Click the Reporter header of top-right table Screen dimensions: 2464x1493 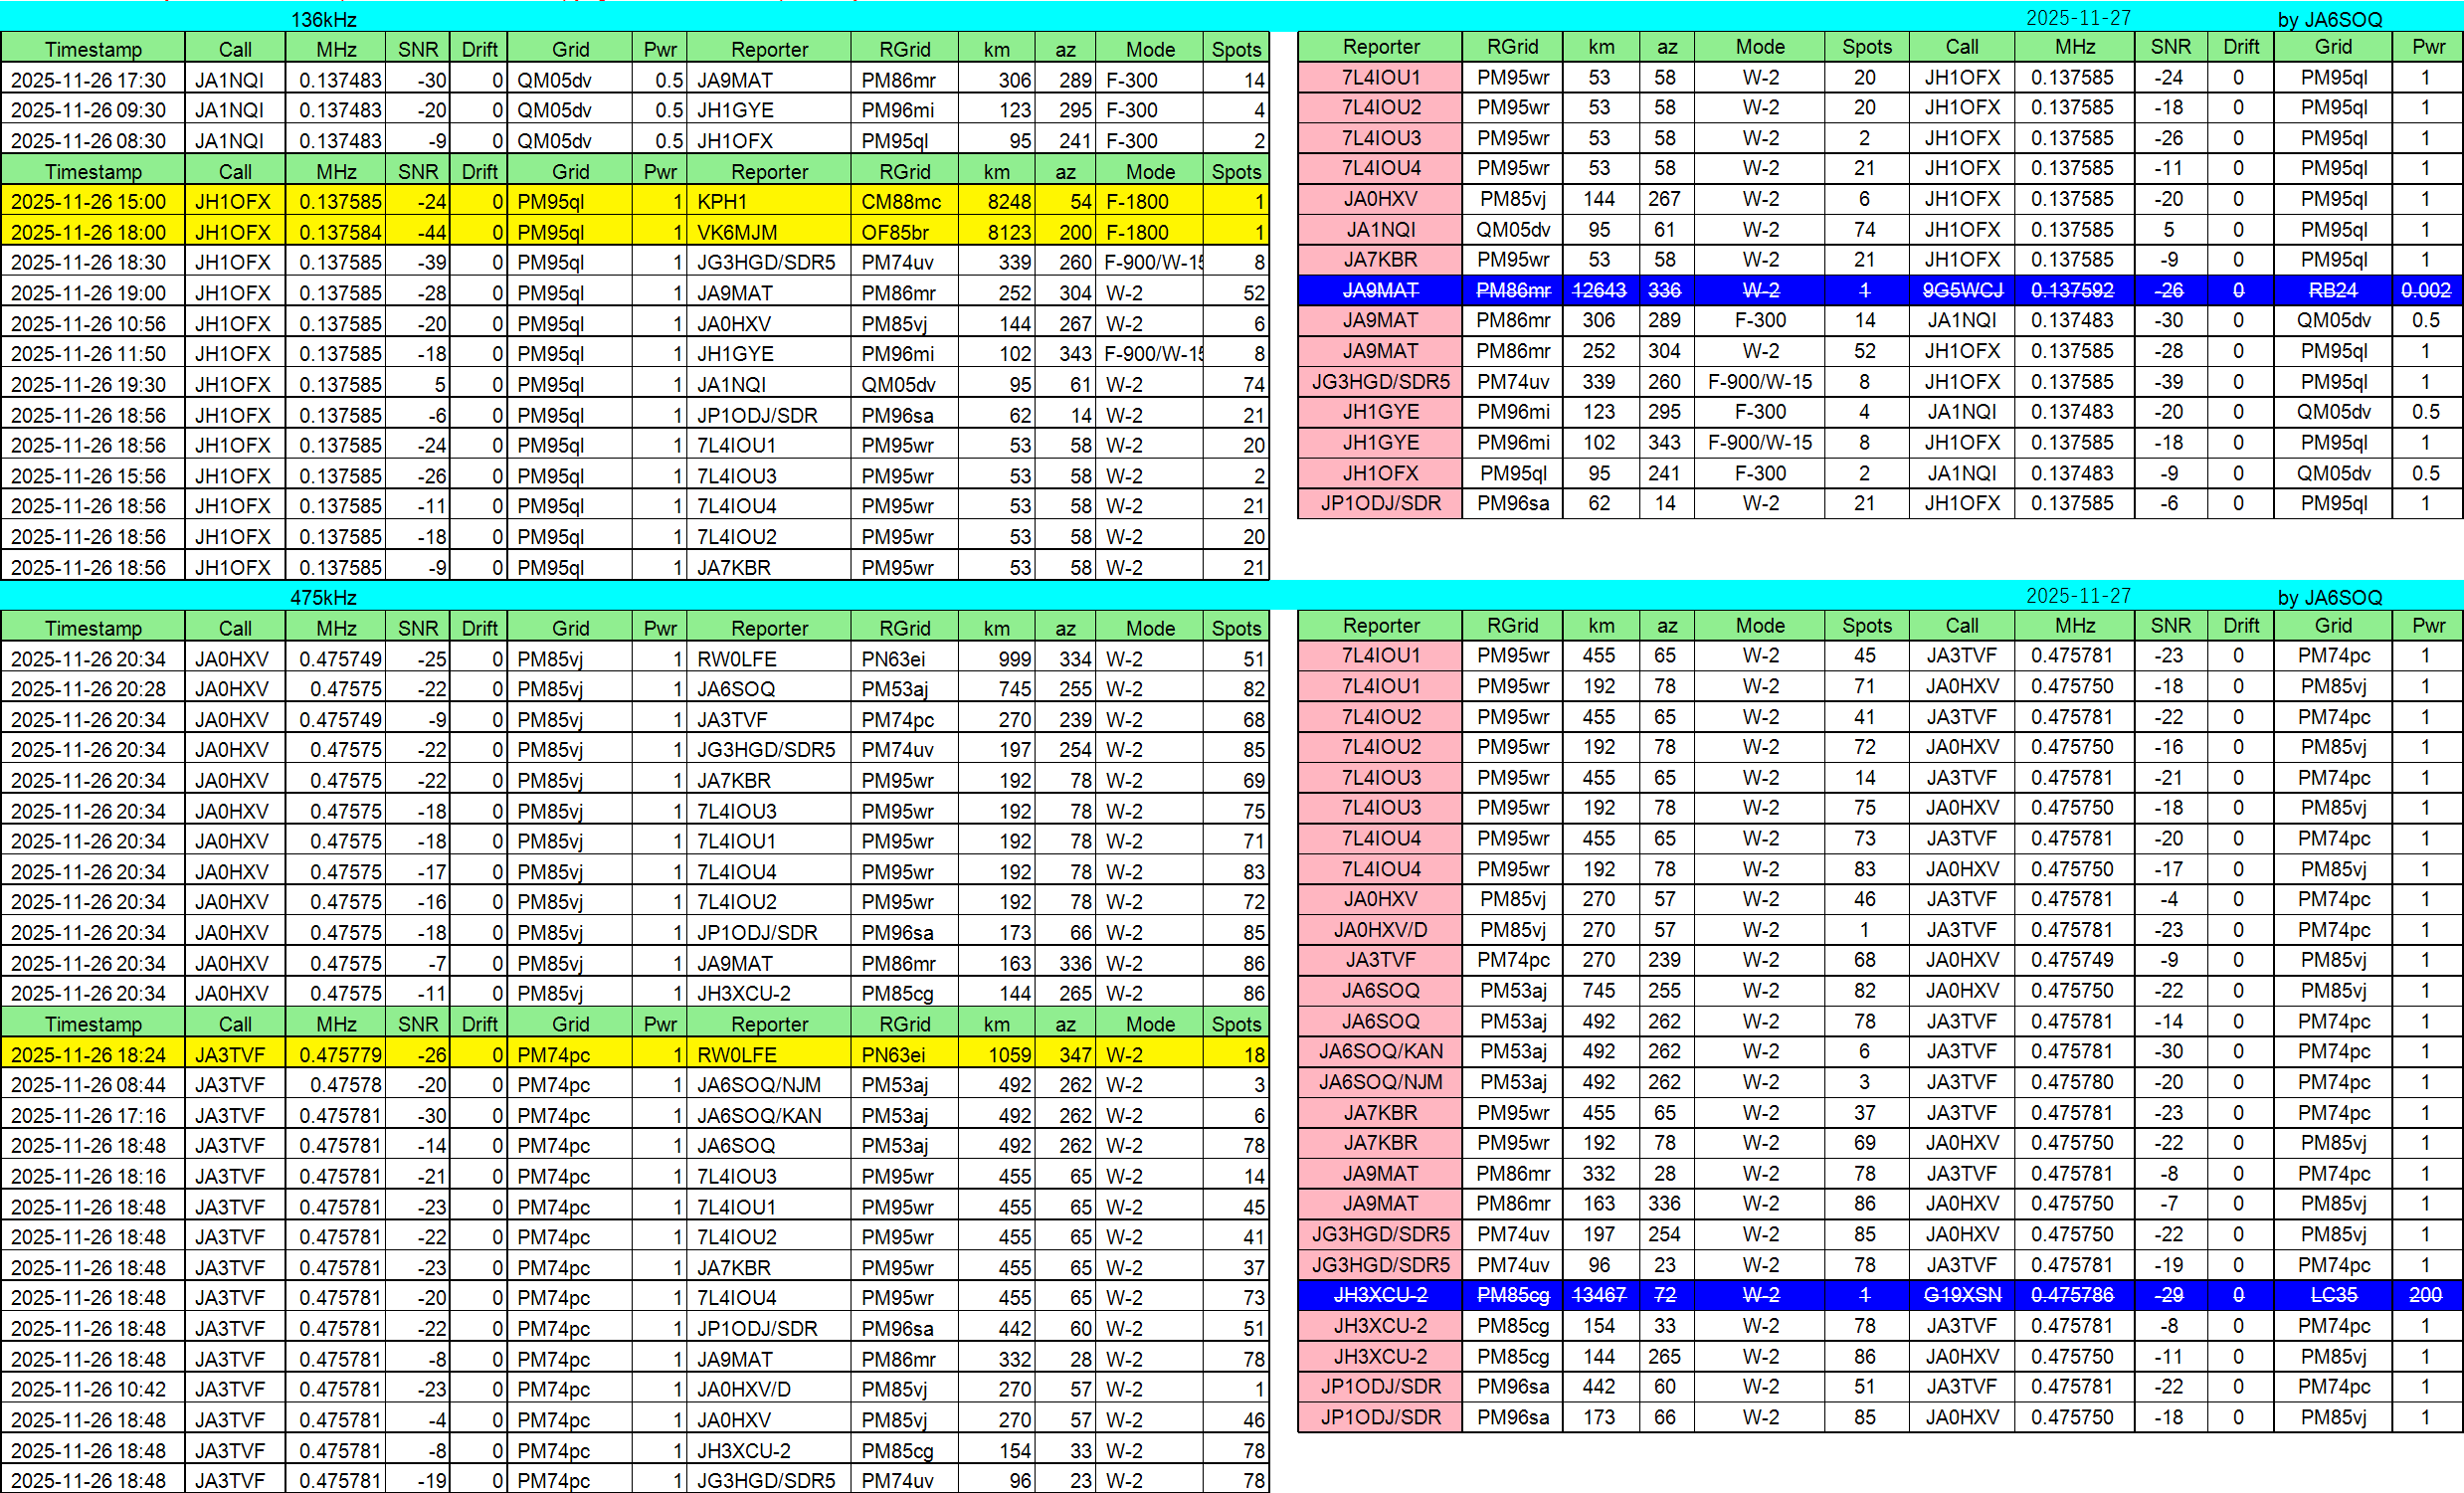coord(1380,47)
